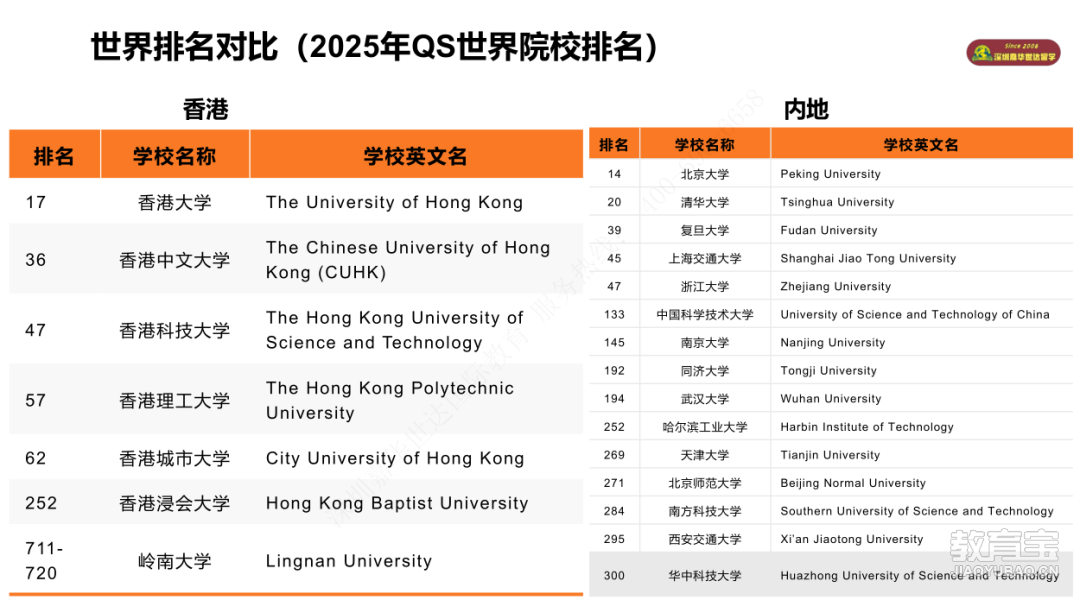Click Wuhan University
1080x600 pixels.
click(x=831, y=399)
